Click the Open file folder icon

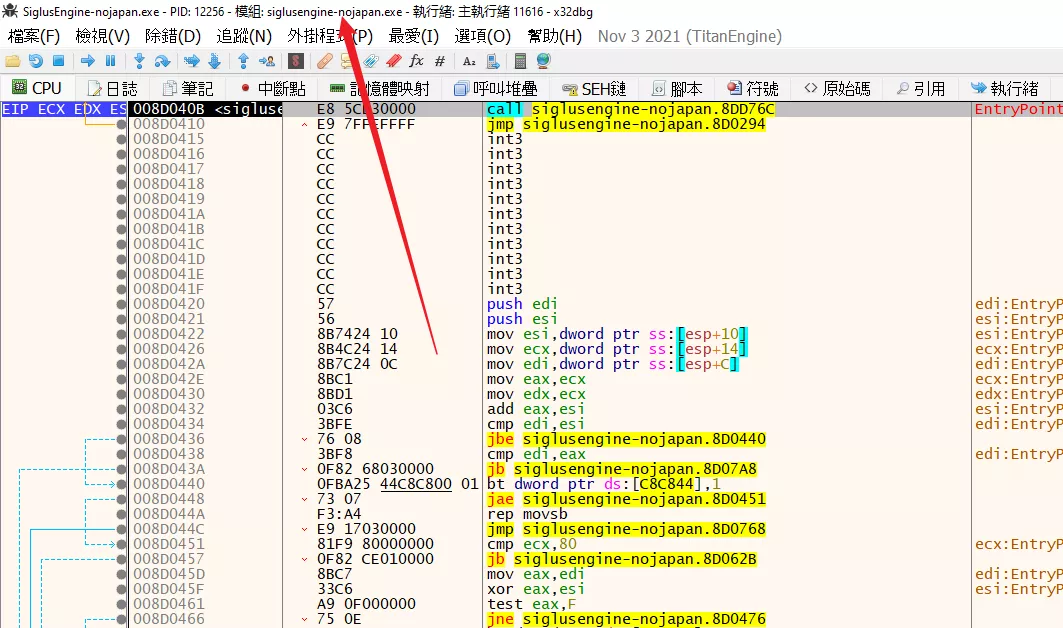13,62
